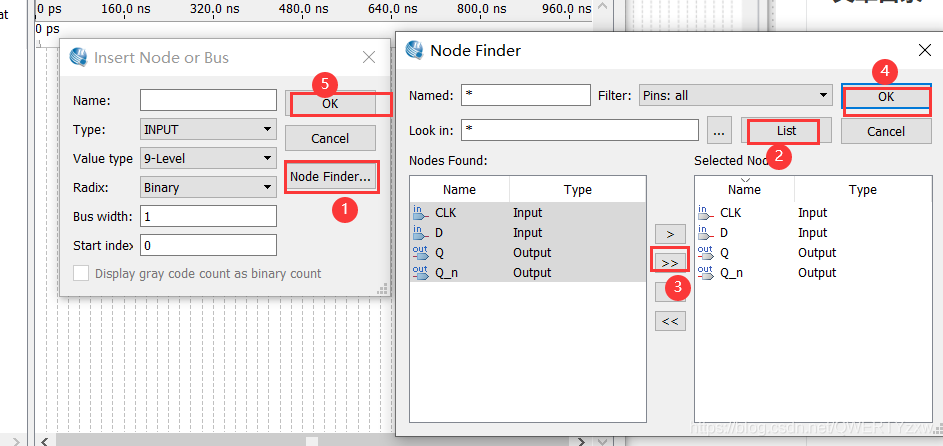This screenshot has width=943, height=446.
Task: Click the Q_n pin icon in Selected Nodes
Action: [705, 272]
